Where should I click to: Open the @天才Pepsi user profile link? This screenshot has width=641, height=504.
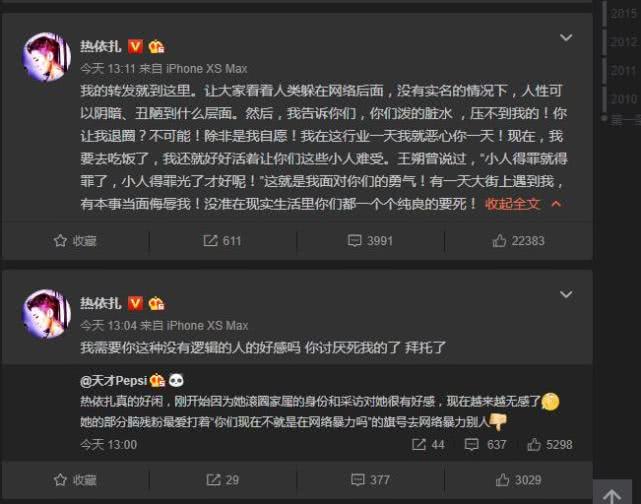(x=114, y=381)
